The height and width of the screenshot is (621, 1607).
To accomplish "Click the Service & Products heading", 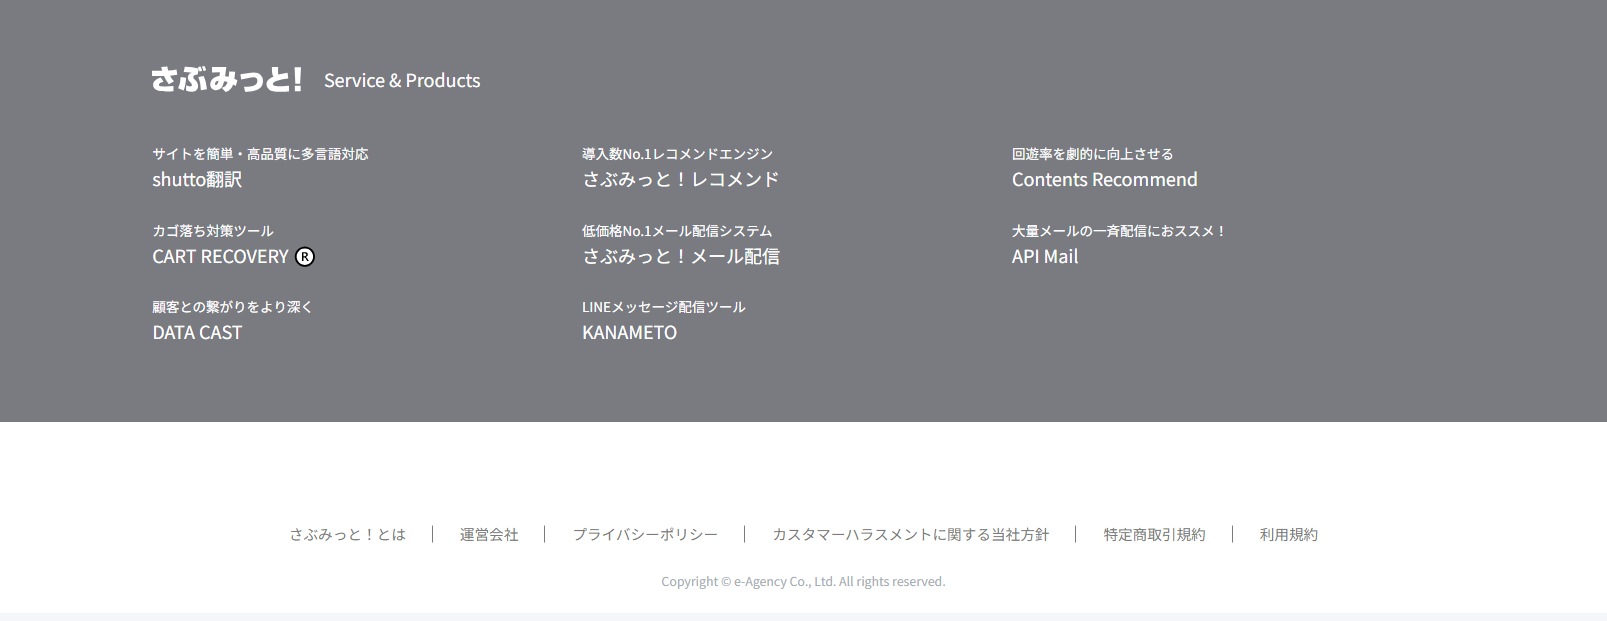I will pyautogui.click(x=402, y=81).
